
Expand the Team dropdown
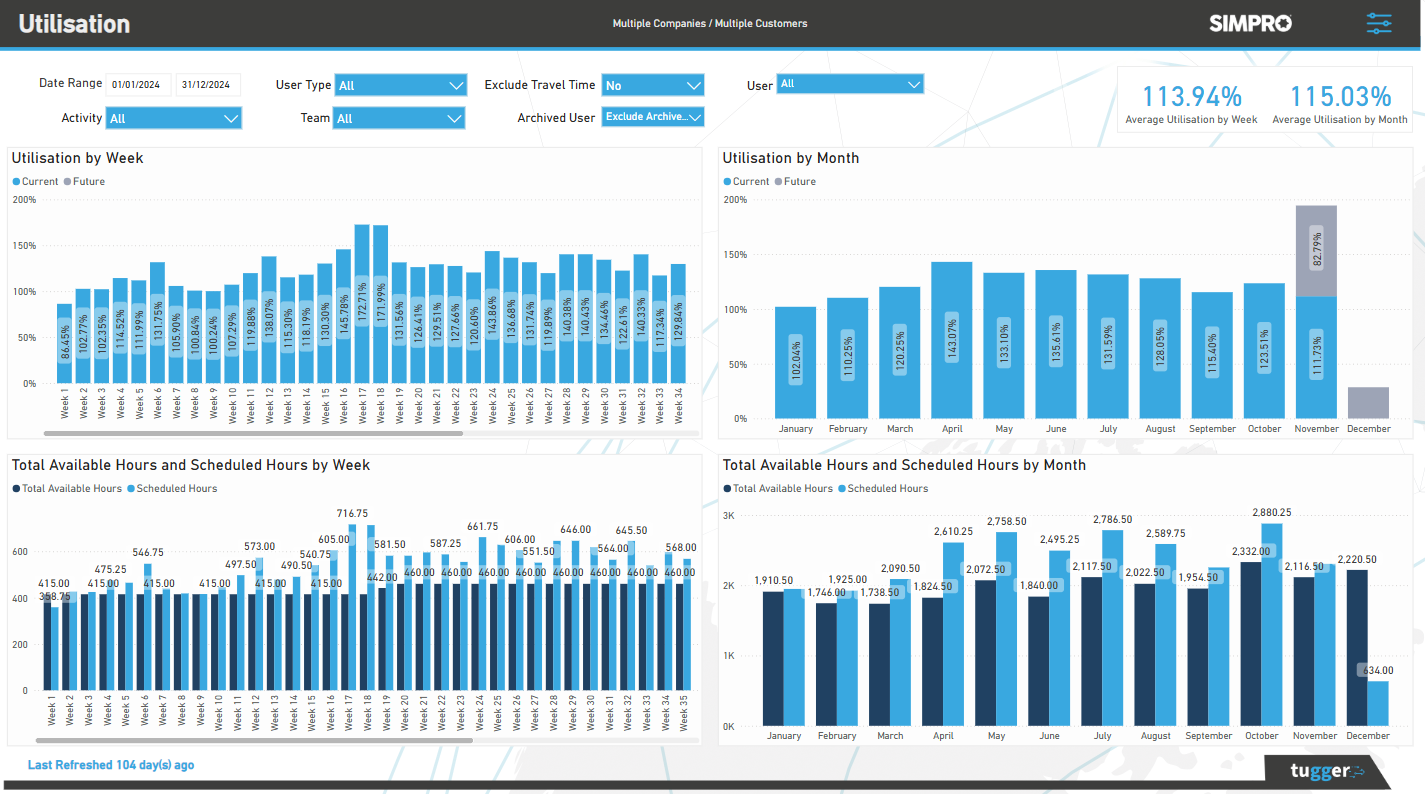click(398, 118)
